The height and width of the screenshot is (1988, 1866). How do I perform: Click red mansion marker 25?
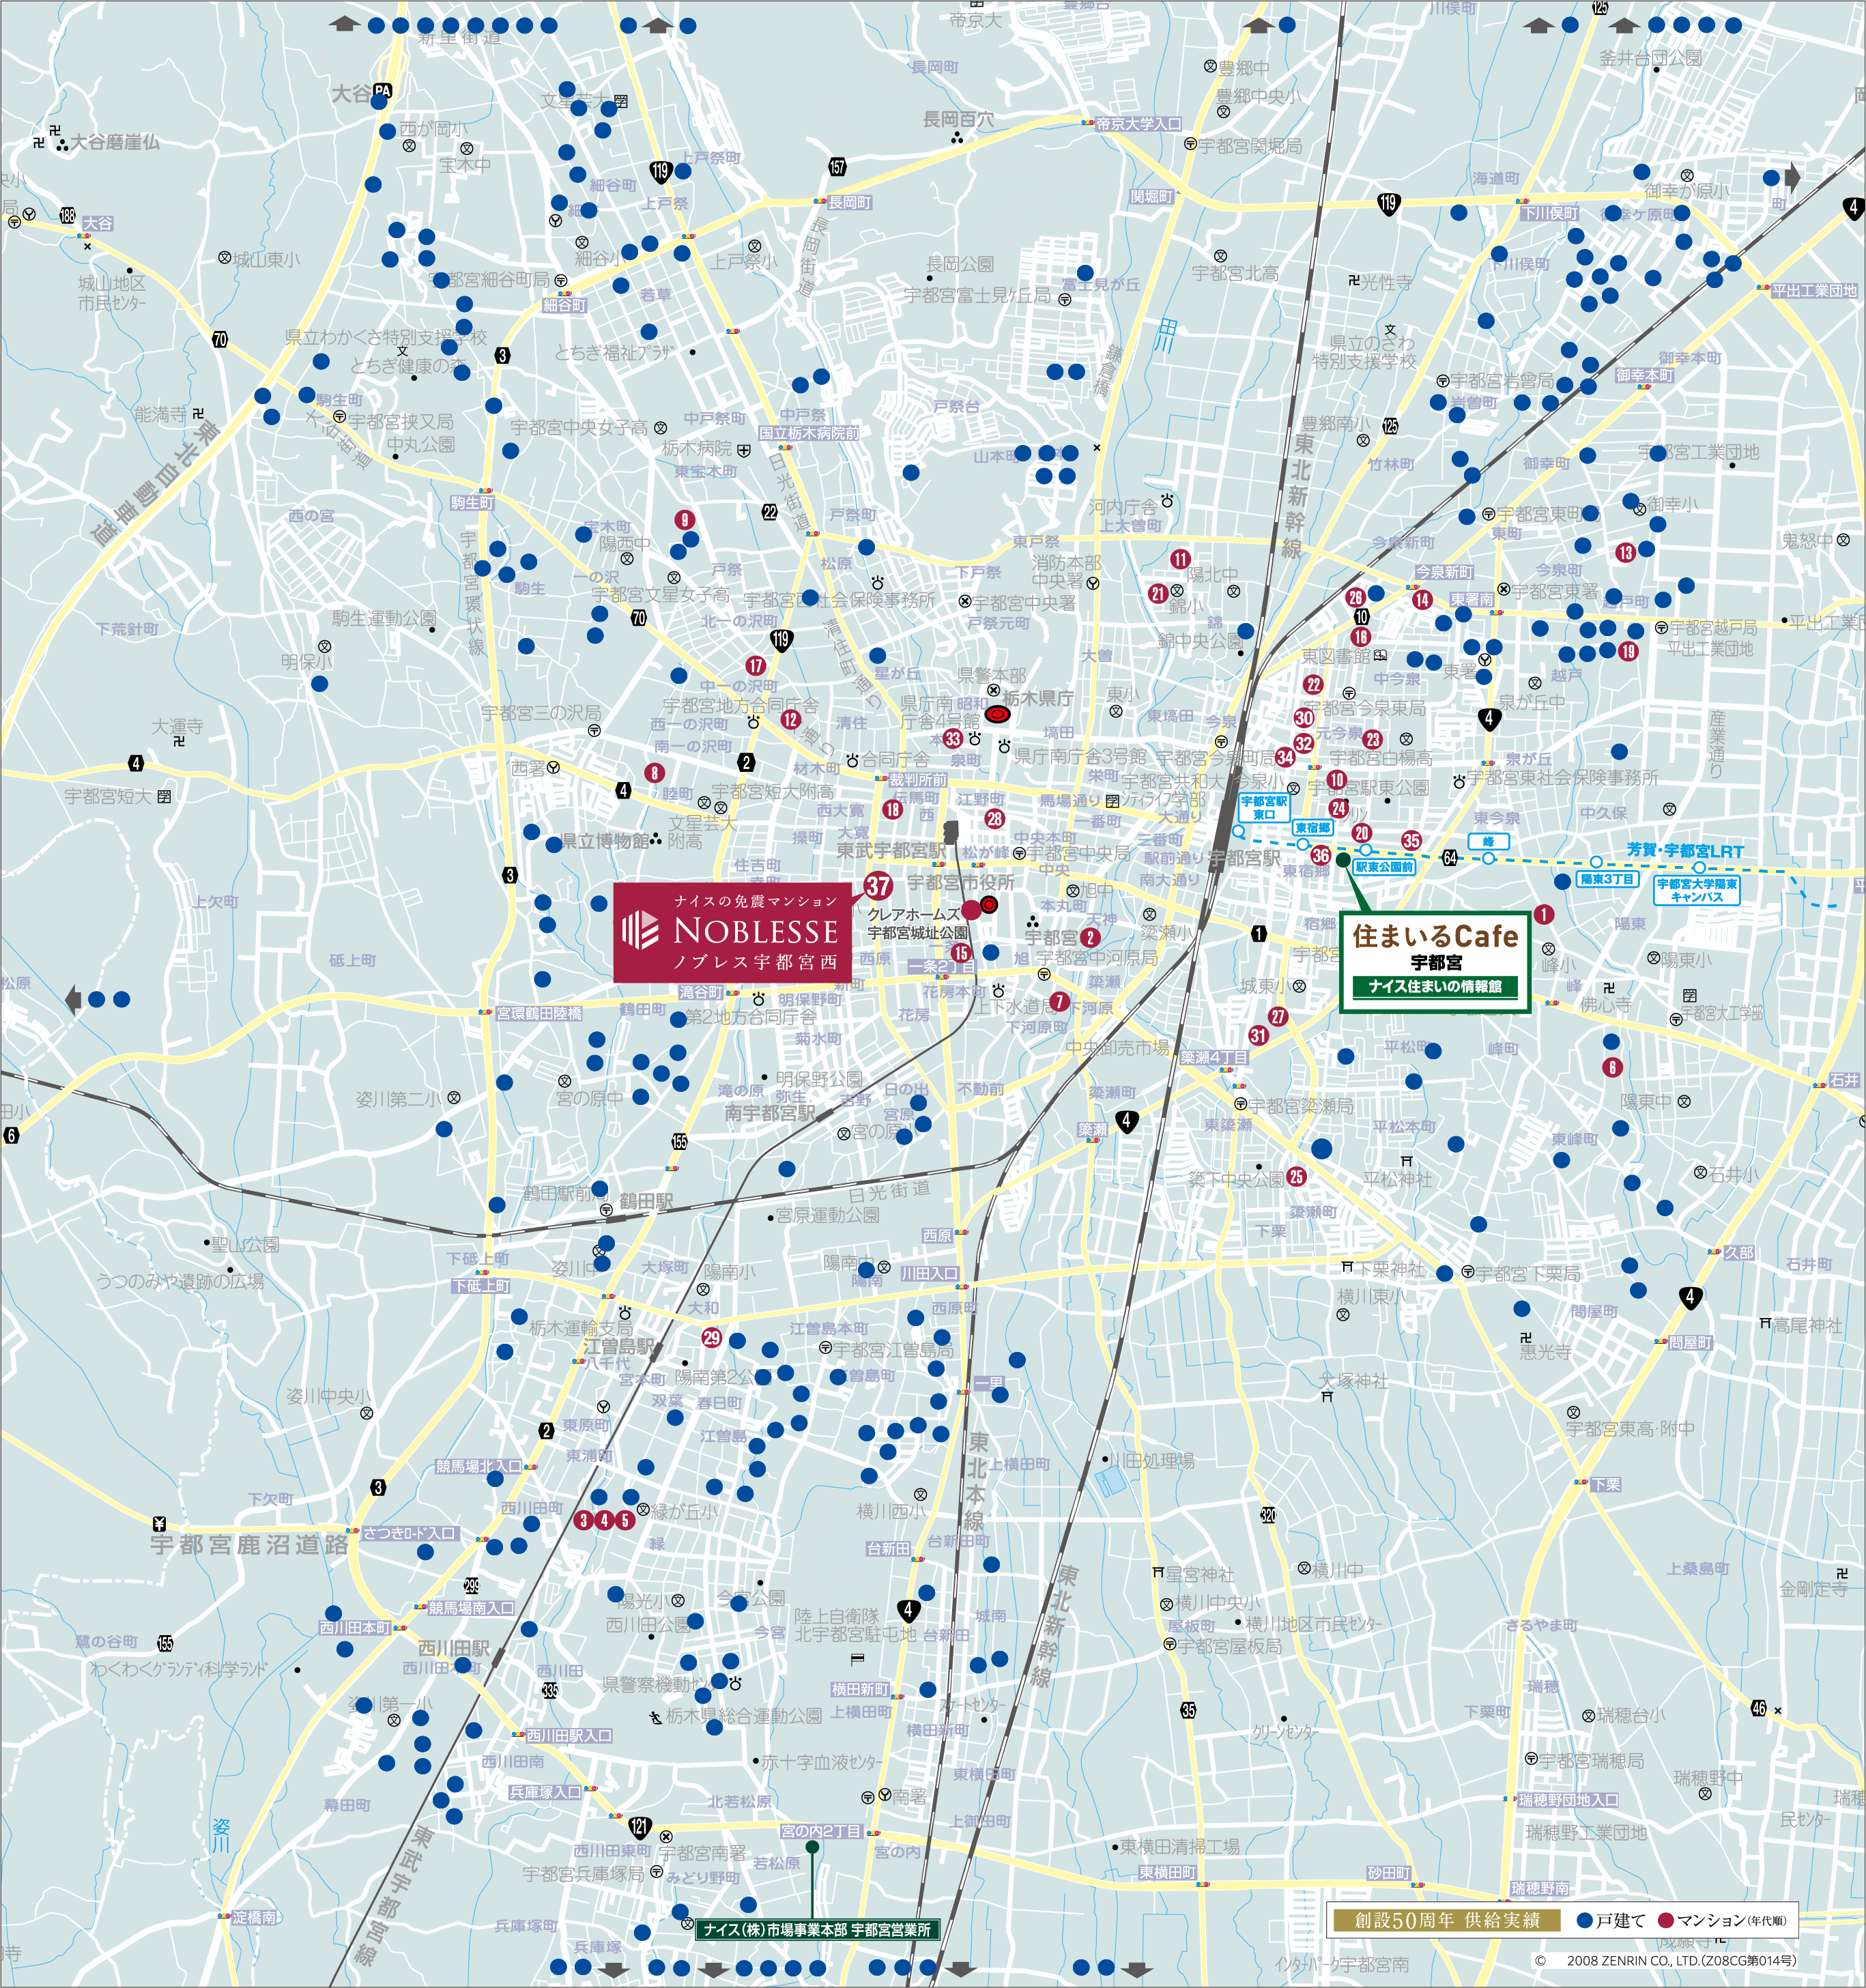click(1297, 1176)
